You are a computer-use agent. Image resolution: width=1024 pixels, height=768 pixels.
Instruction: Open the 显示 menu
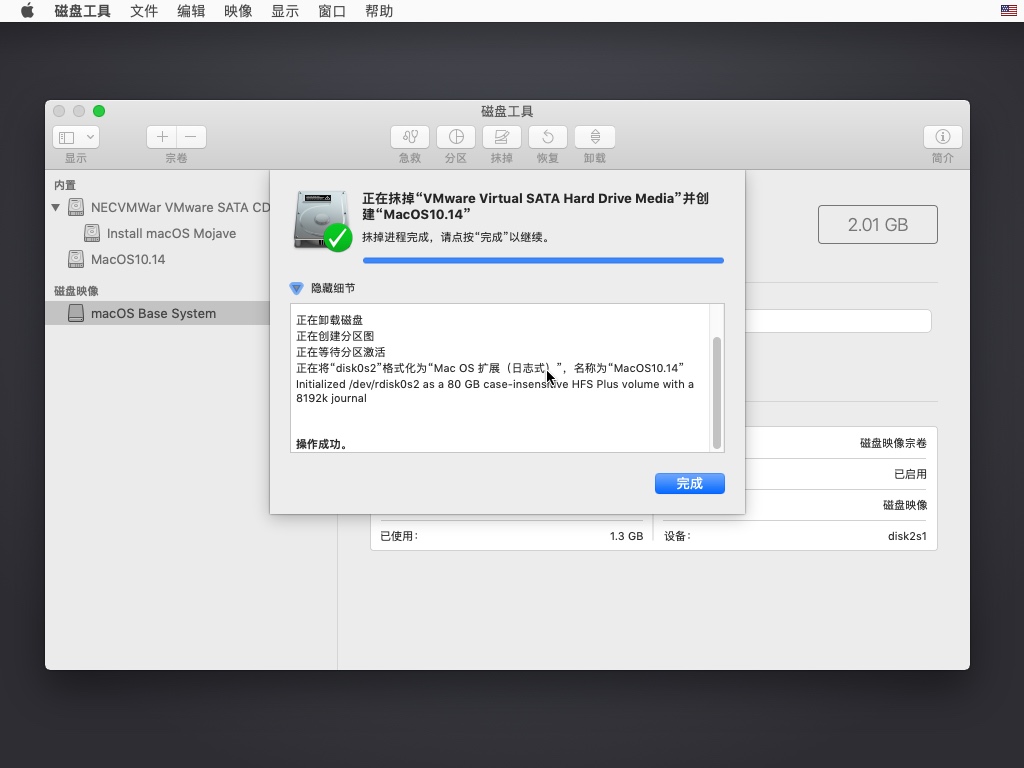coord(285,11)
